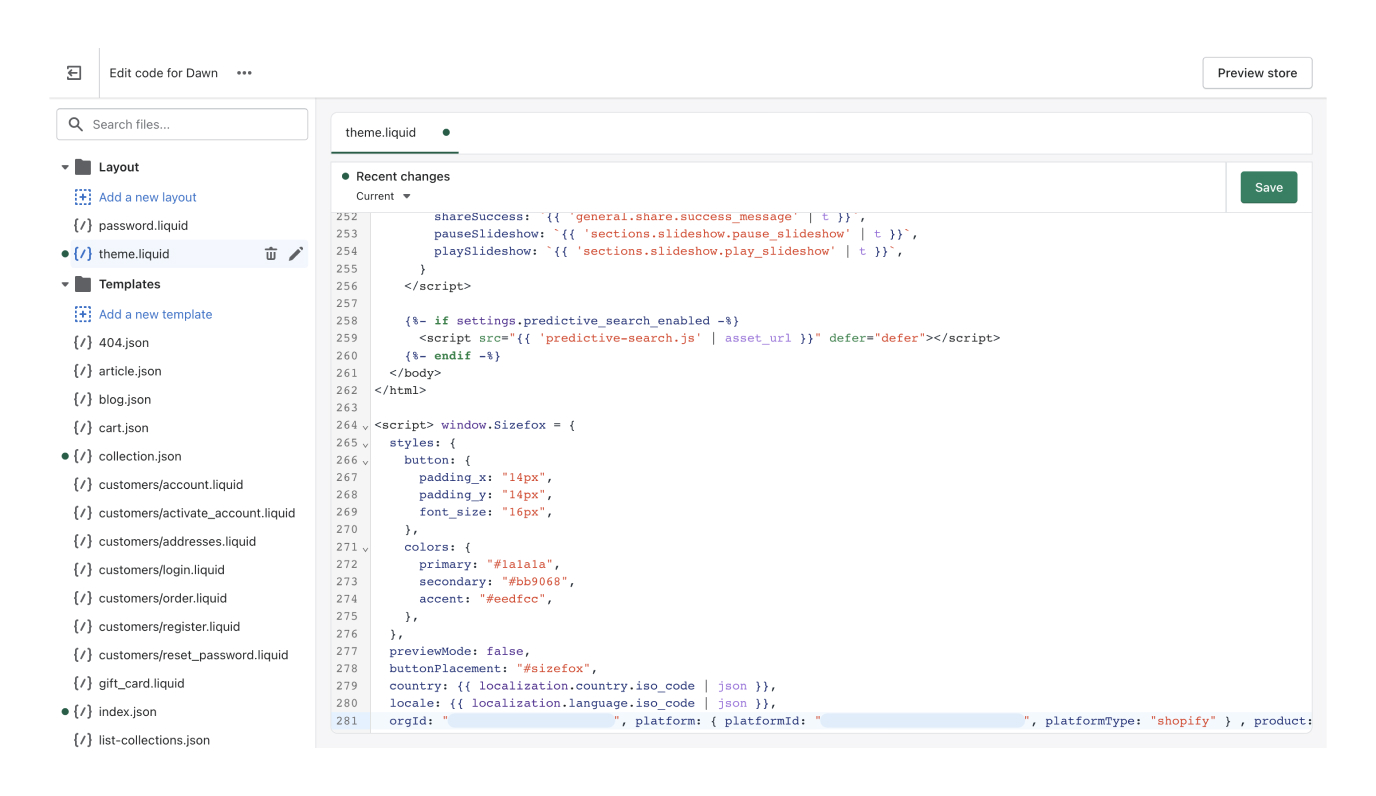Open password.liquid from the file list

click(x=143, y=226)
